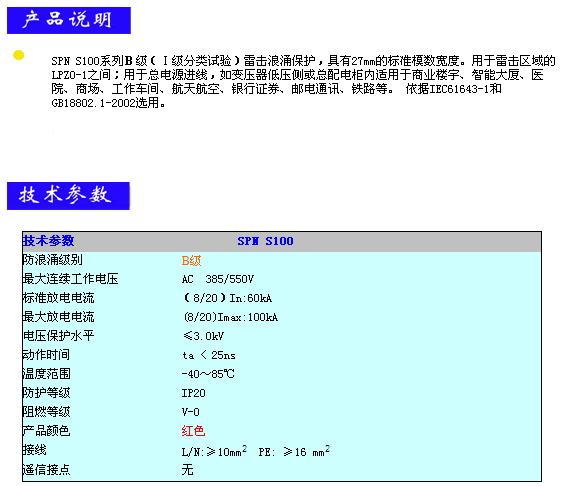Click the AC 385/550V voltage value
This screenshot has height=486, width=561.
(x=218, y=279)
